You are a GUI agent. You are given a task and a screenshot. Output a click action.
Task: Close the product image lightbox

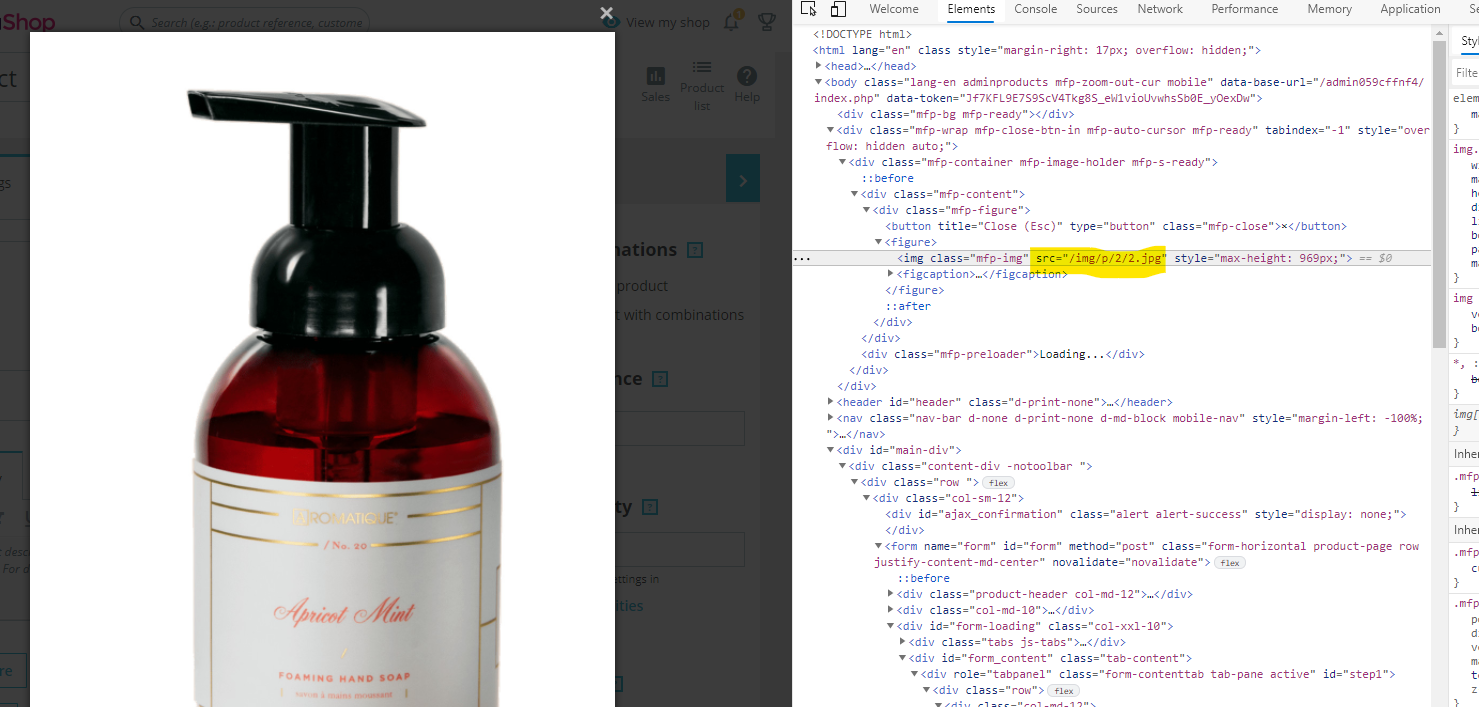pos(606,13)
